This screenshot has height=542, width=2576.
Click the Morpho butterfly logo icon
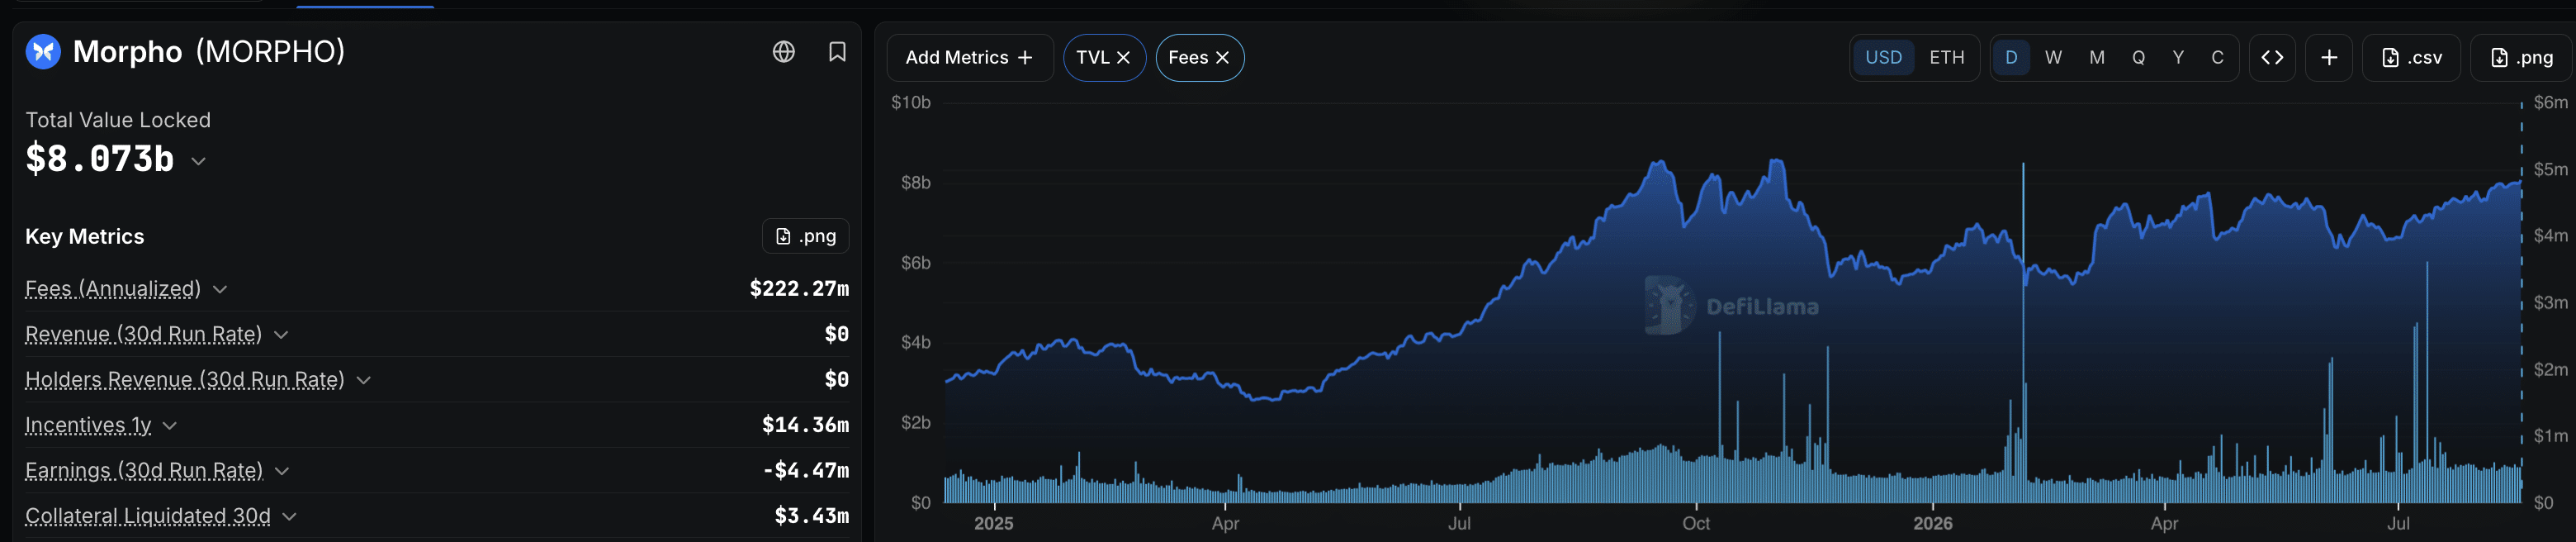[x=43, y=51]
